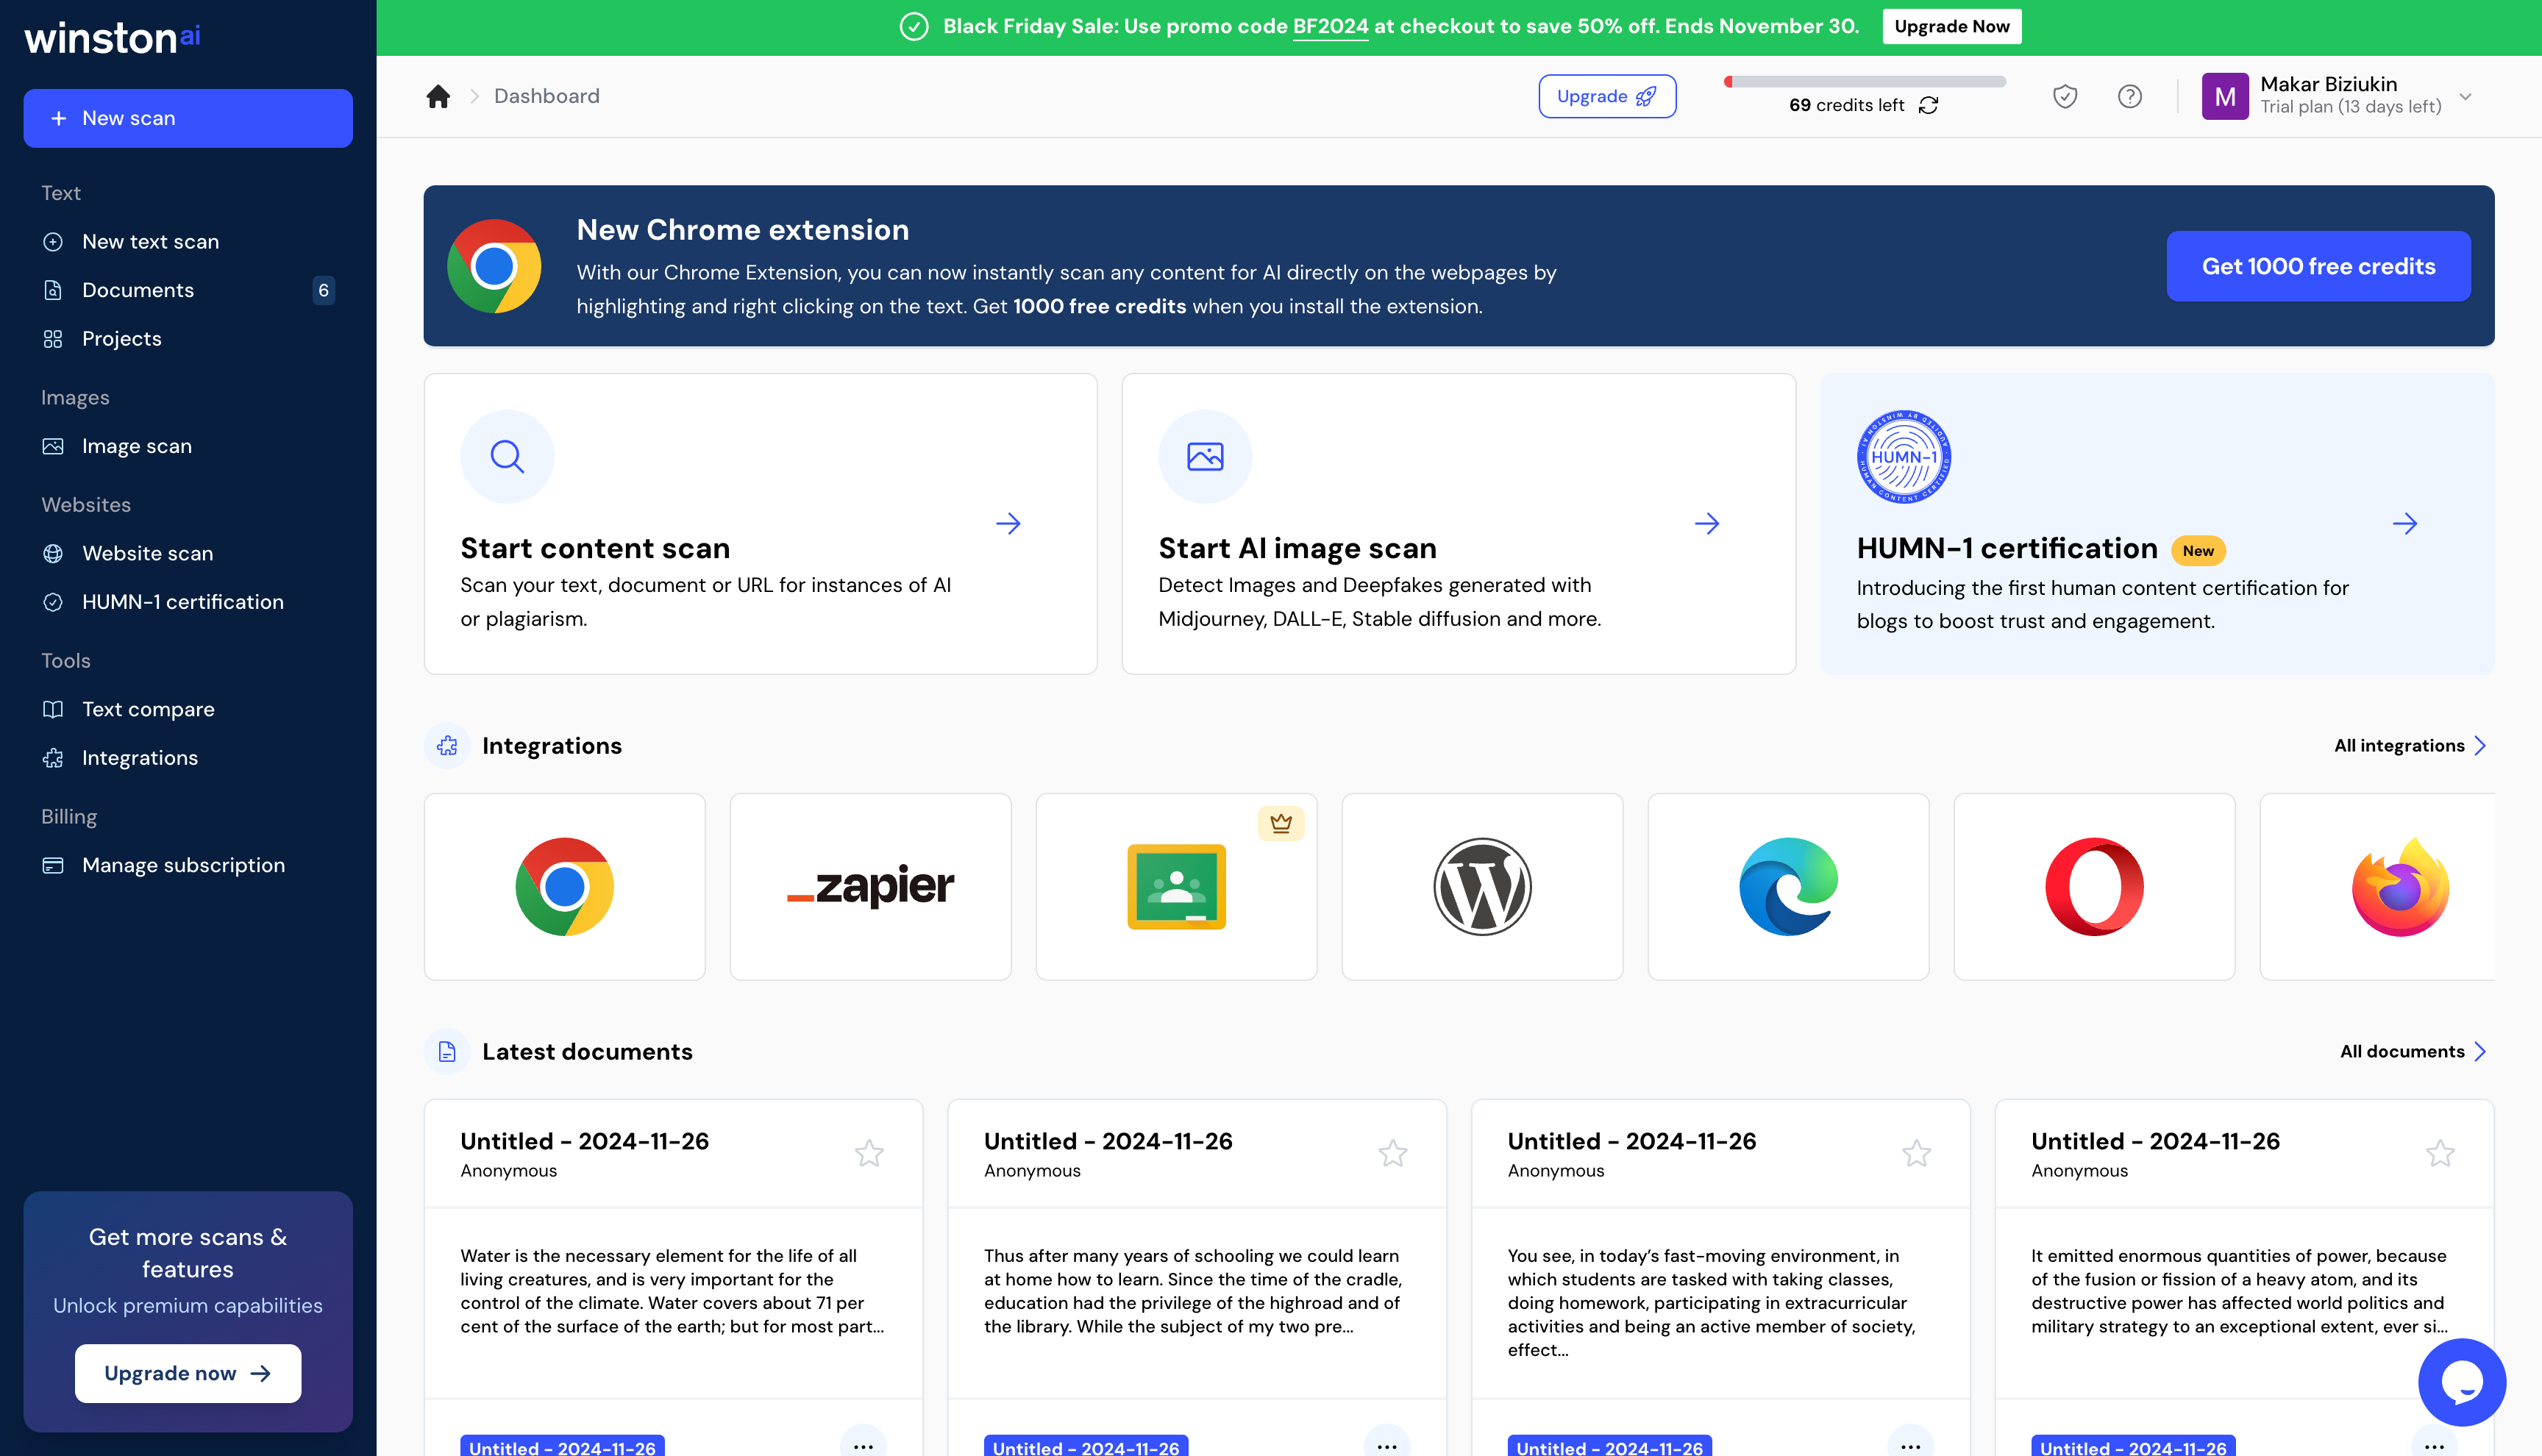2542x1456 pixels.
Task: Click the BF2024 promo code link
Action: click(x=1330, y=27)
